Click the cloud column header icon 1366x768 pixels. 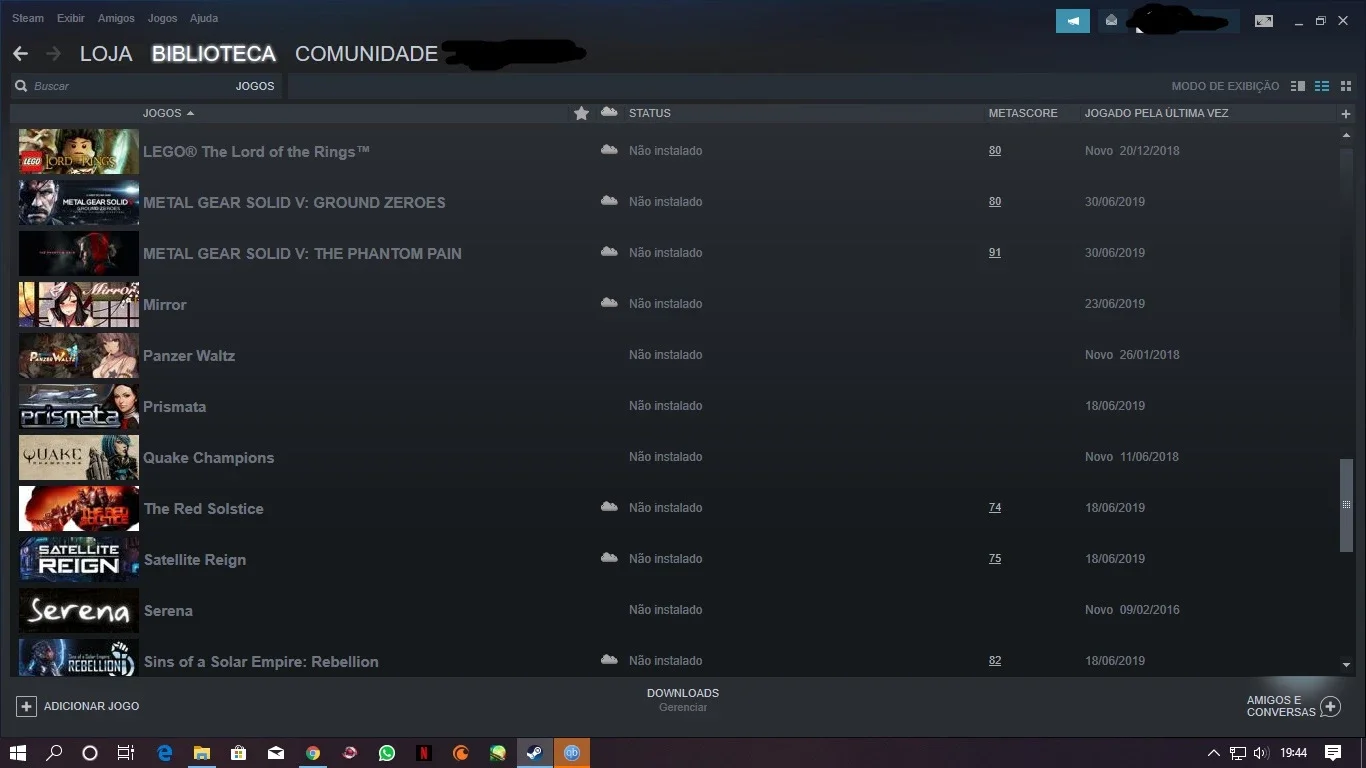coord(609,112)
